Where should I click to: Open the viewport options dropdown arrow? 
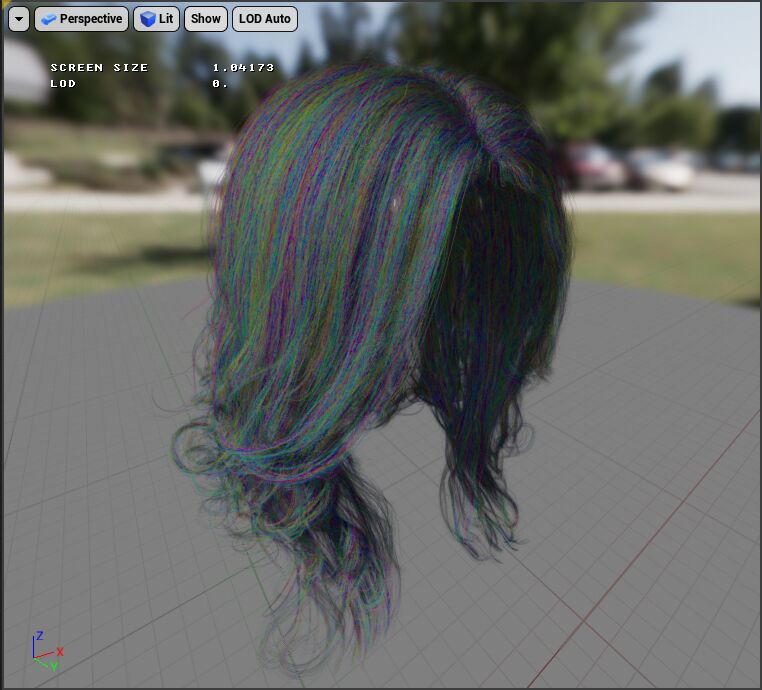(18, 19)
